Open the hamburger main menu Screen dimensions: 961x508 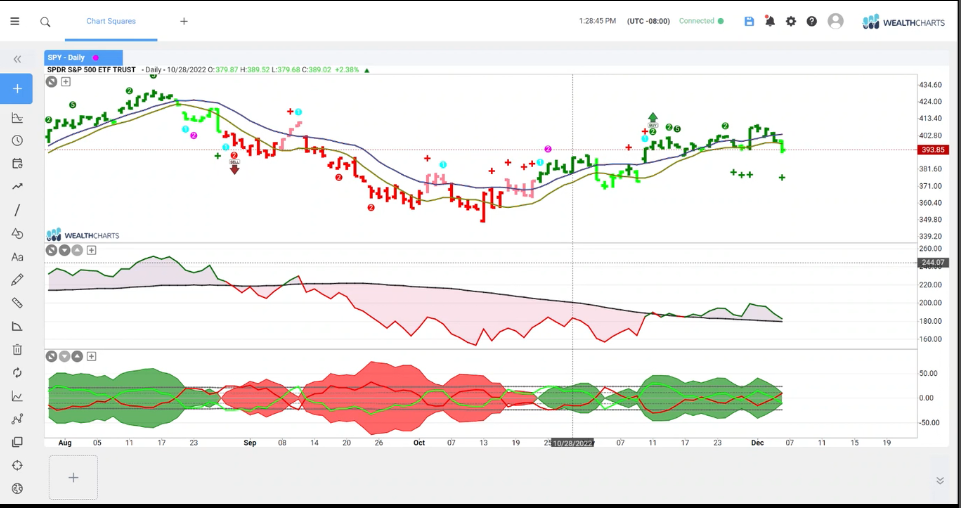[15, 21]
